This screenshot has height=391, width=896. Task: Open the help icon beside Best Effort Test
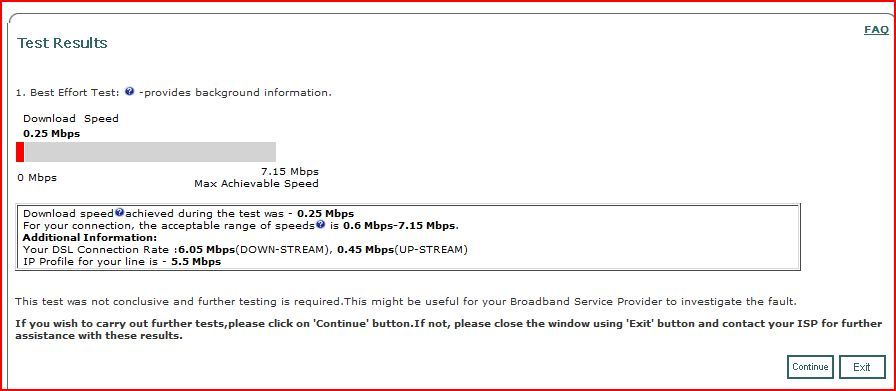point(130,91)
